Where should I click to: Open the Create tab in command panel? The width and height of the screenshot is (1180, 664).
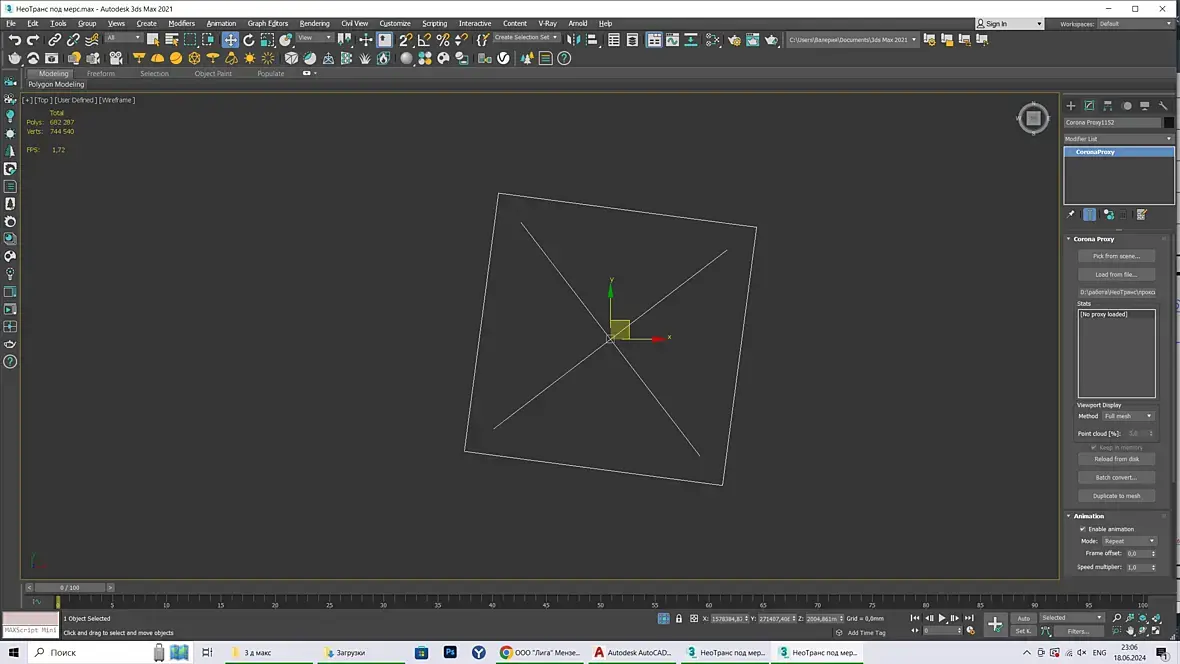tap(1070, 105)
